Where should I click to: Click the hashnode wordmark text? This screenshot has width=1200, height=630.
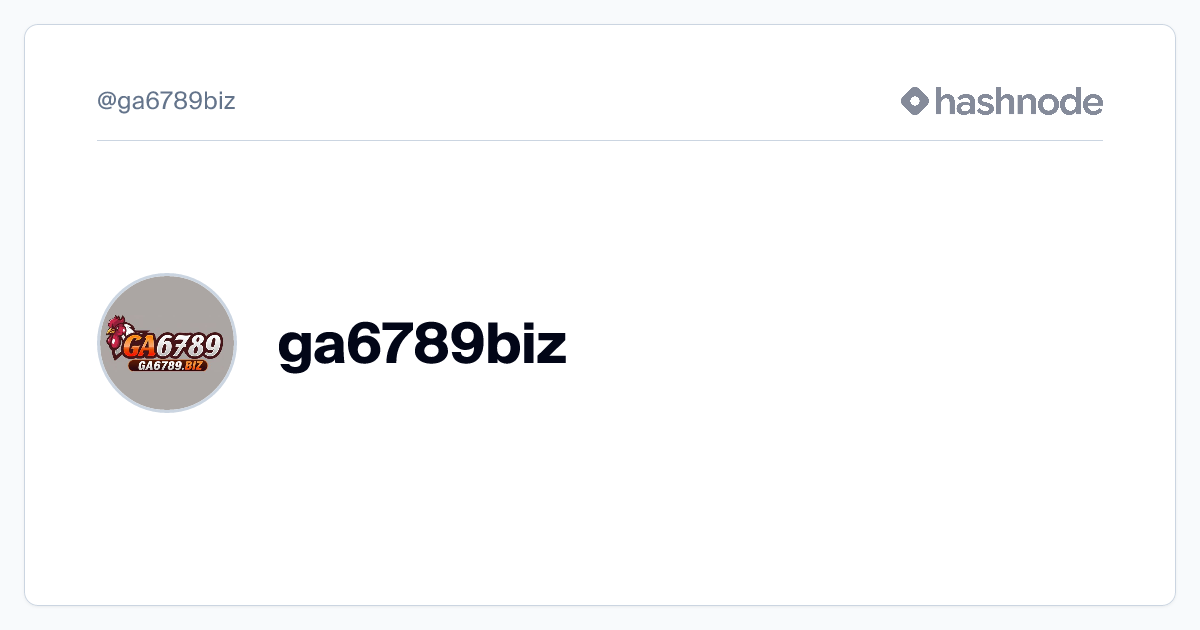[x=1019, y=101]
